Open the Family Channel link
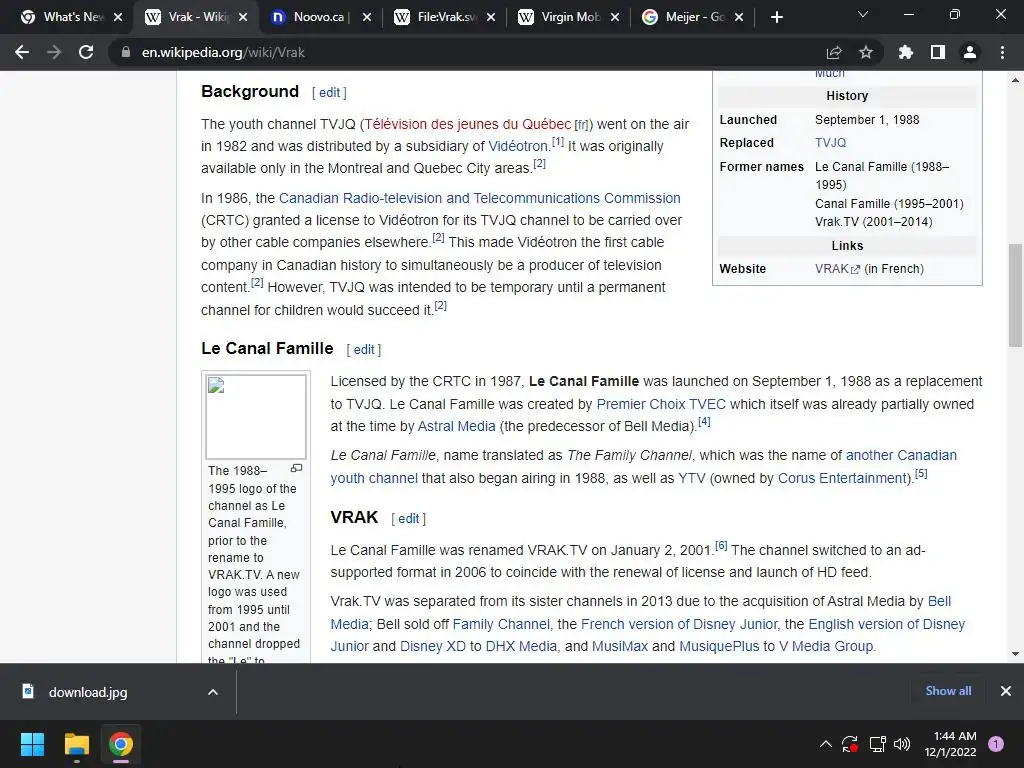This screenshot has height=768, width=1024. click(501, 624)
